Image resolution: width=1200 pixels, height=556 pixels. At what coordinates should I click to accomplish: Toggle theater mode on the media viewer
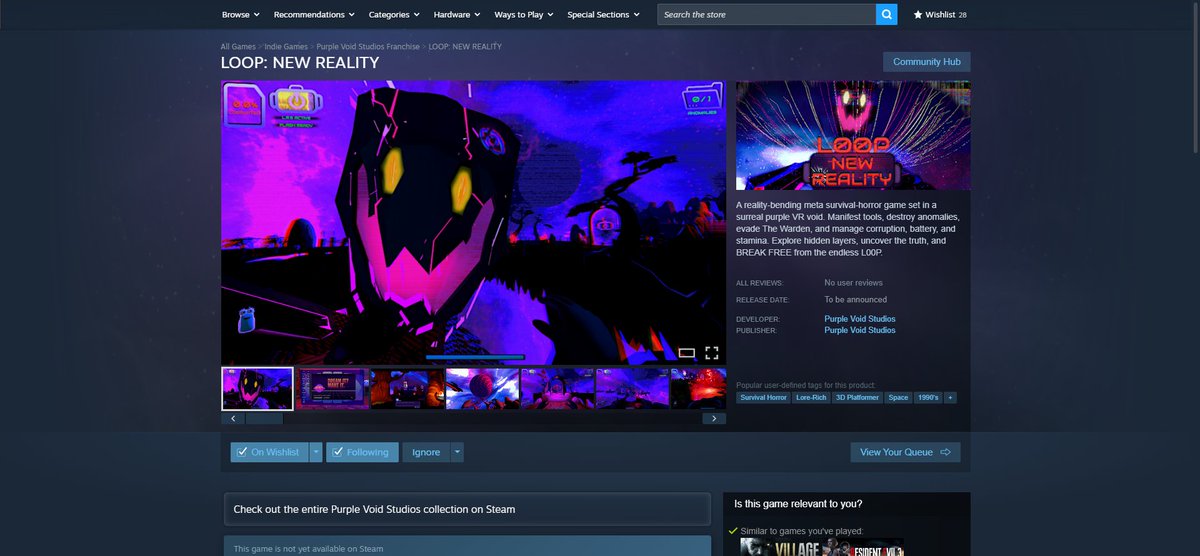(687, 352)
